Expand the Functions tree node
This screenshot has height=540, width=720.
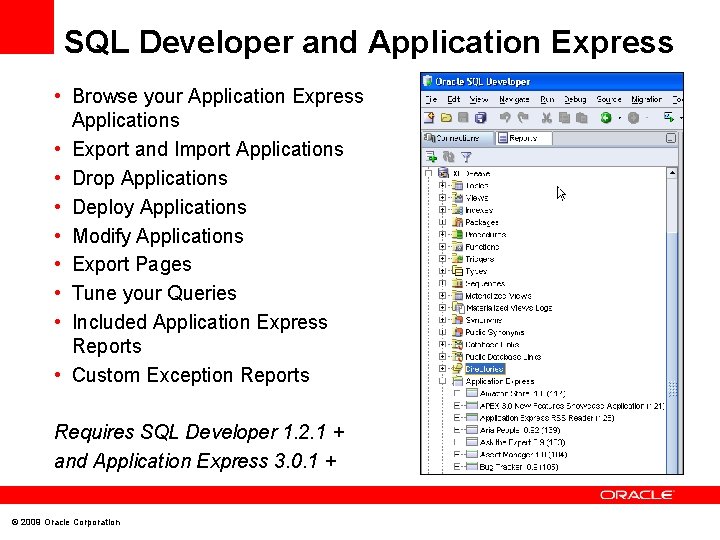point(442,247)
